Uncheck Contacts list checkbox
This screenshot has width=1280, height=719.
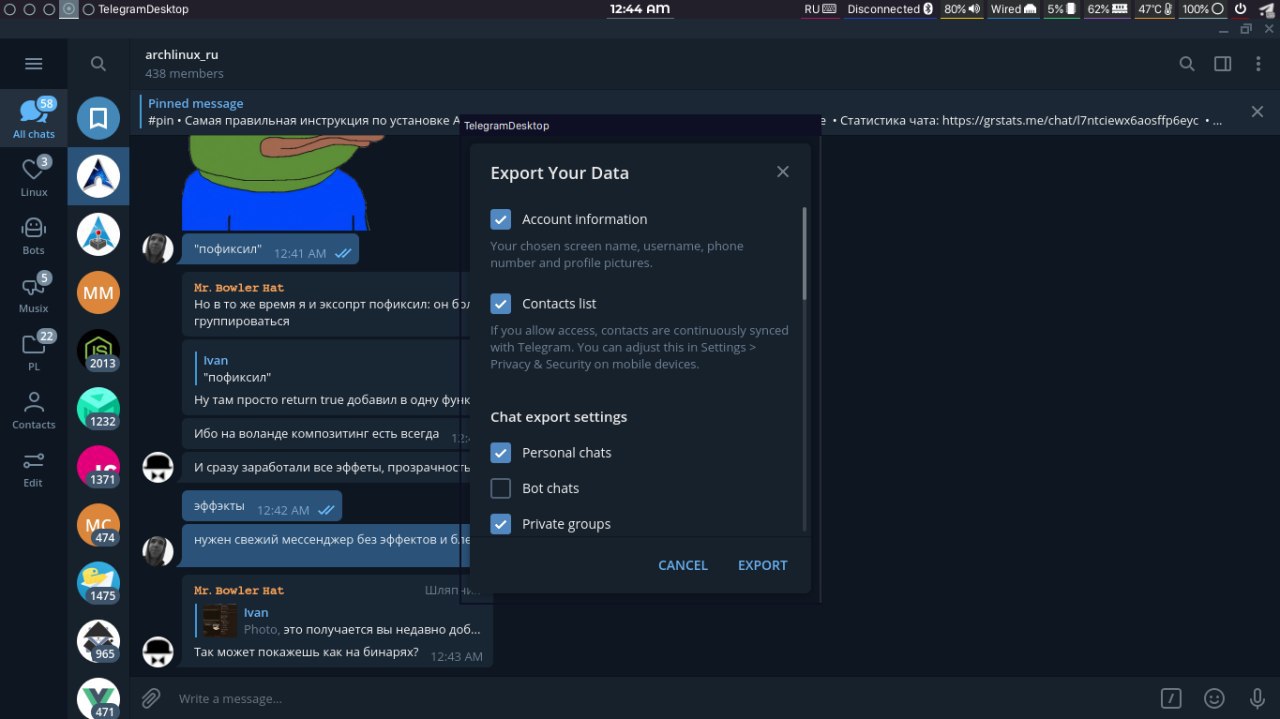501,303
